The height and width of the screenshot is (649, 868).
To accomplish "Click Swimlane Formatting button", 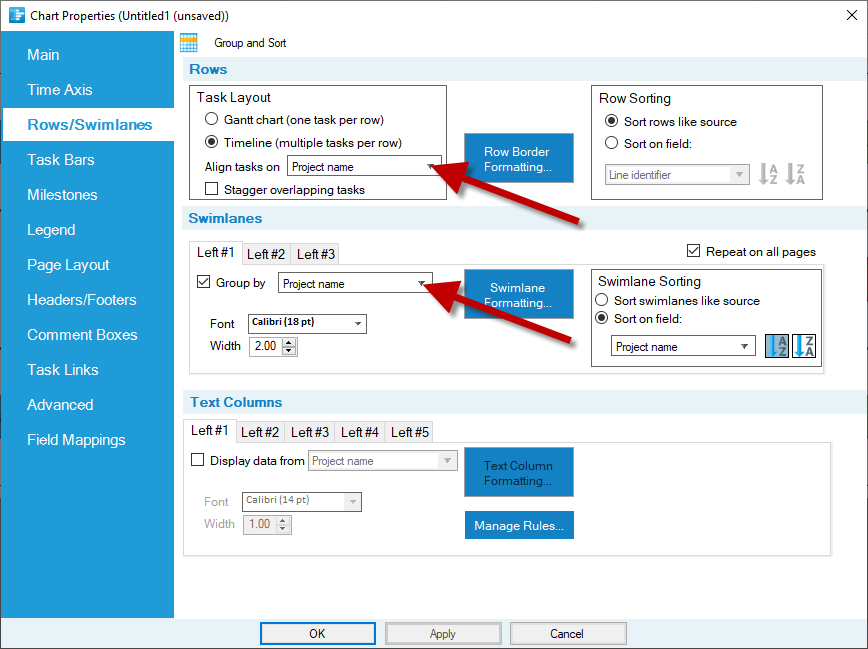I will click(519, 294).
